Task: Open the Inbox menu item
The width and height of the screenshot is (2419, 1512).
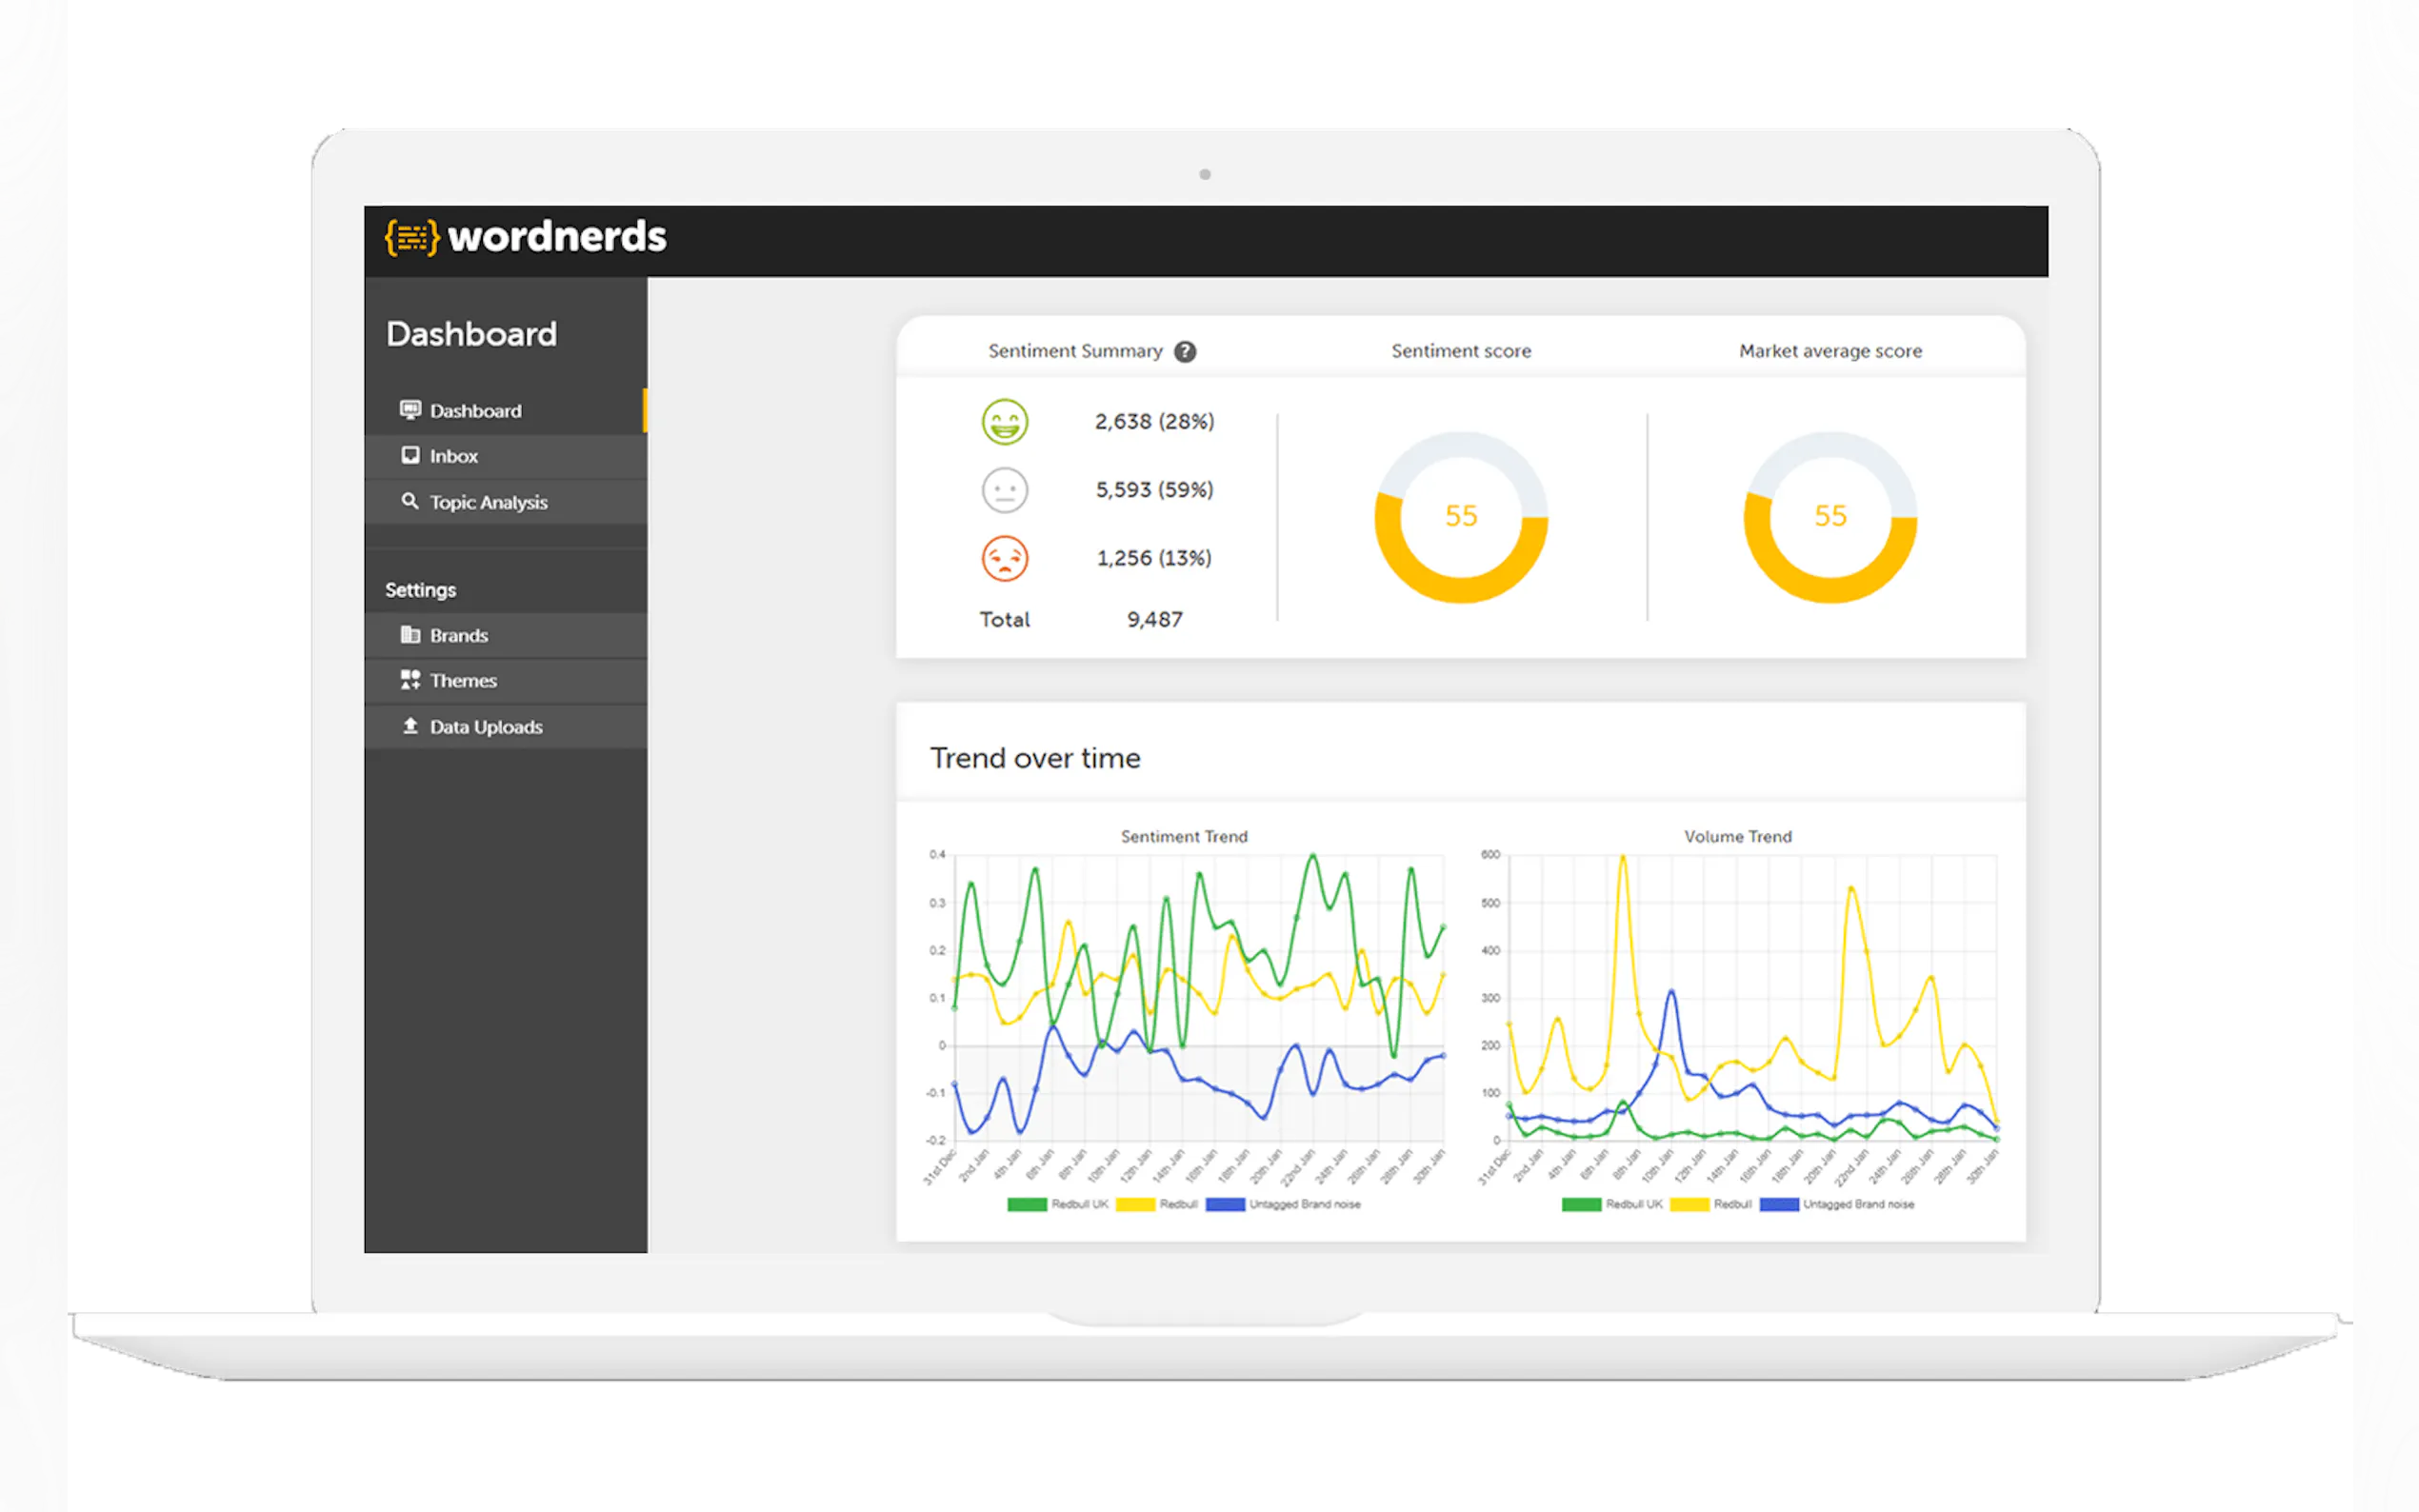Action: coord(453,456)
